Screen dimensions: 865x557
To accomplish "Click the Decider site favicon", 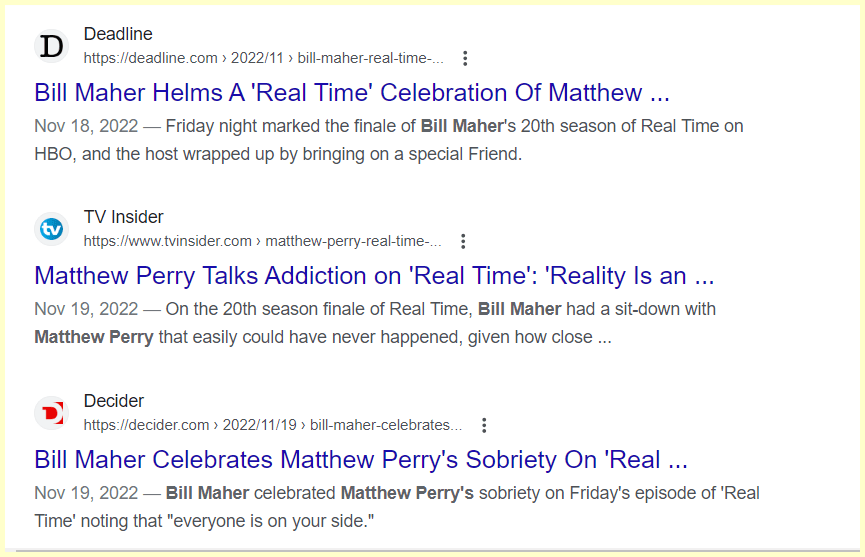I will (50, 413).
